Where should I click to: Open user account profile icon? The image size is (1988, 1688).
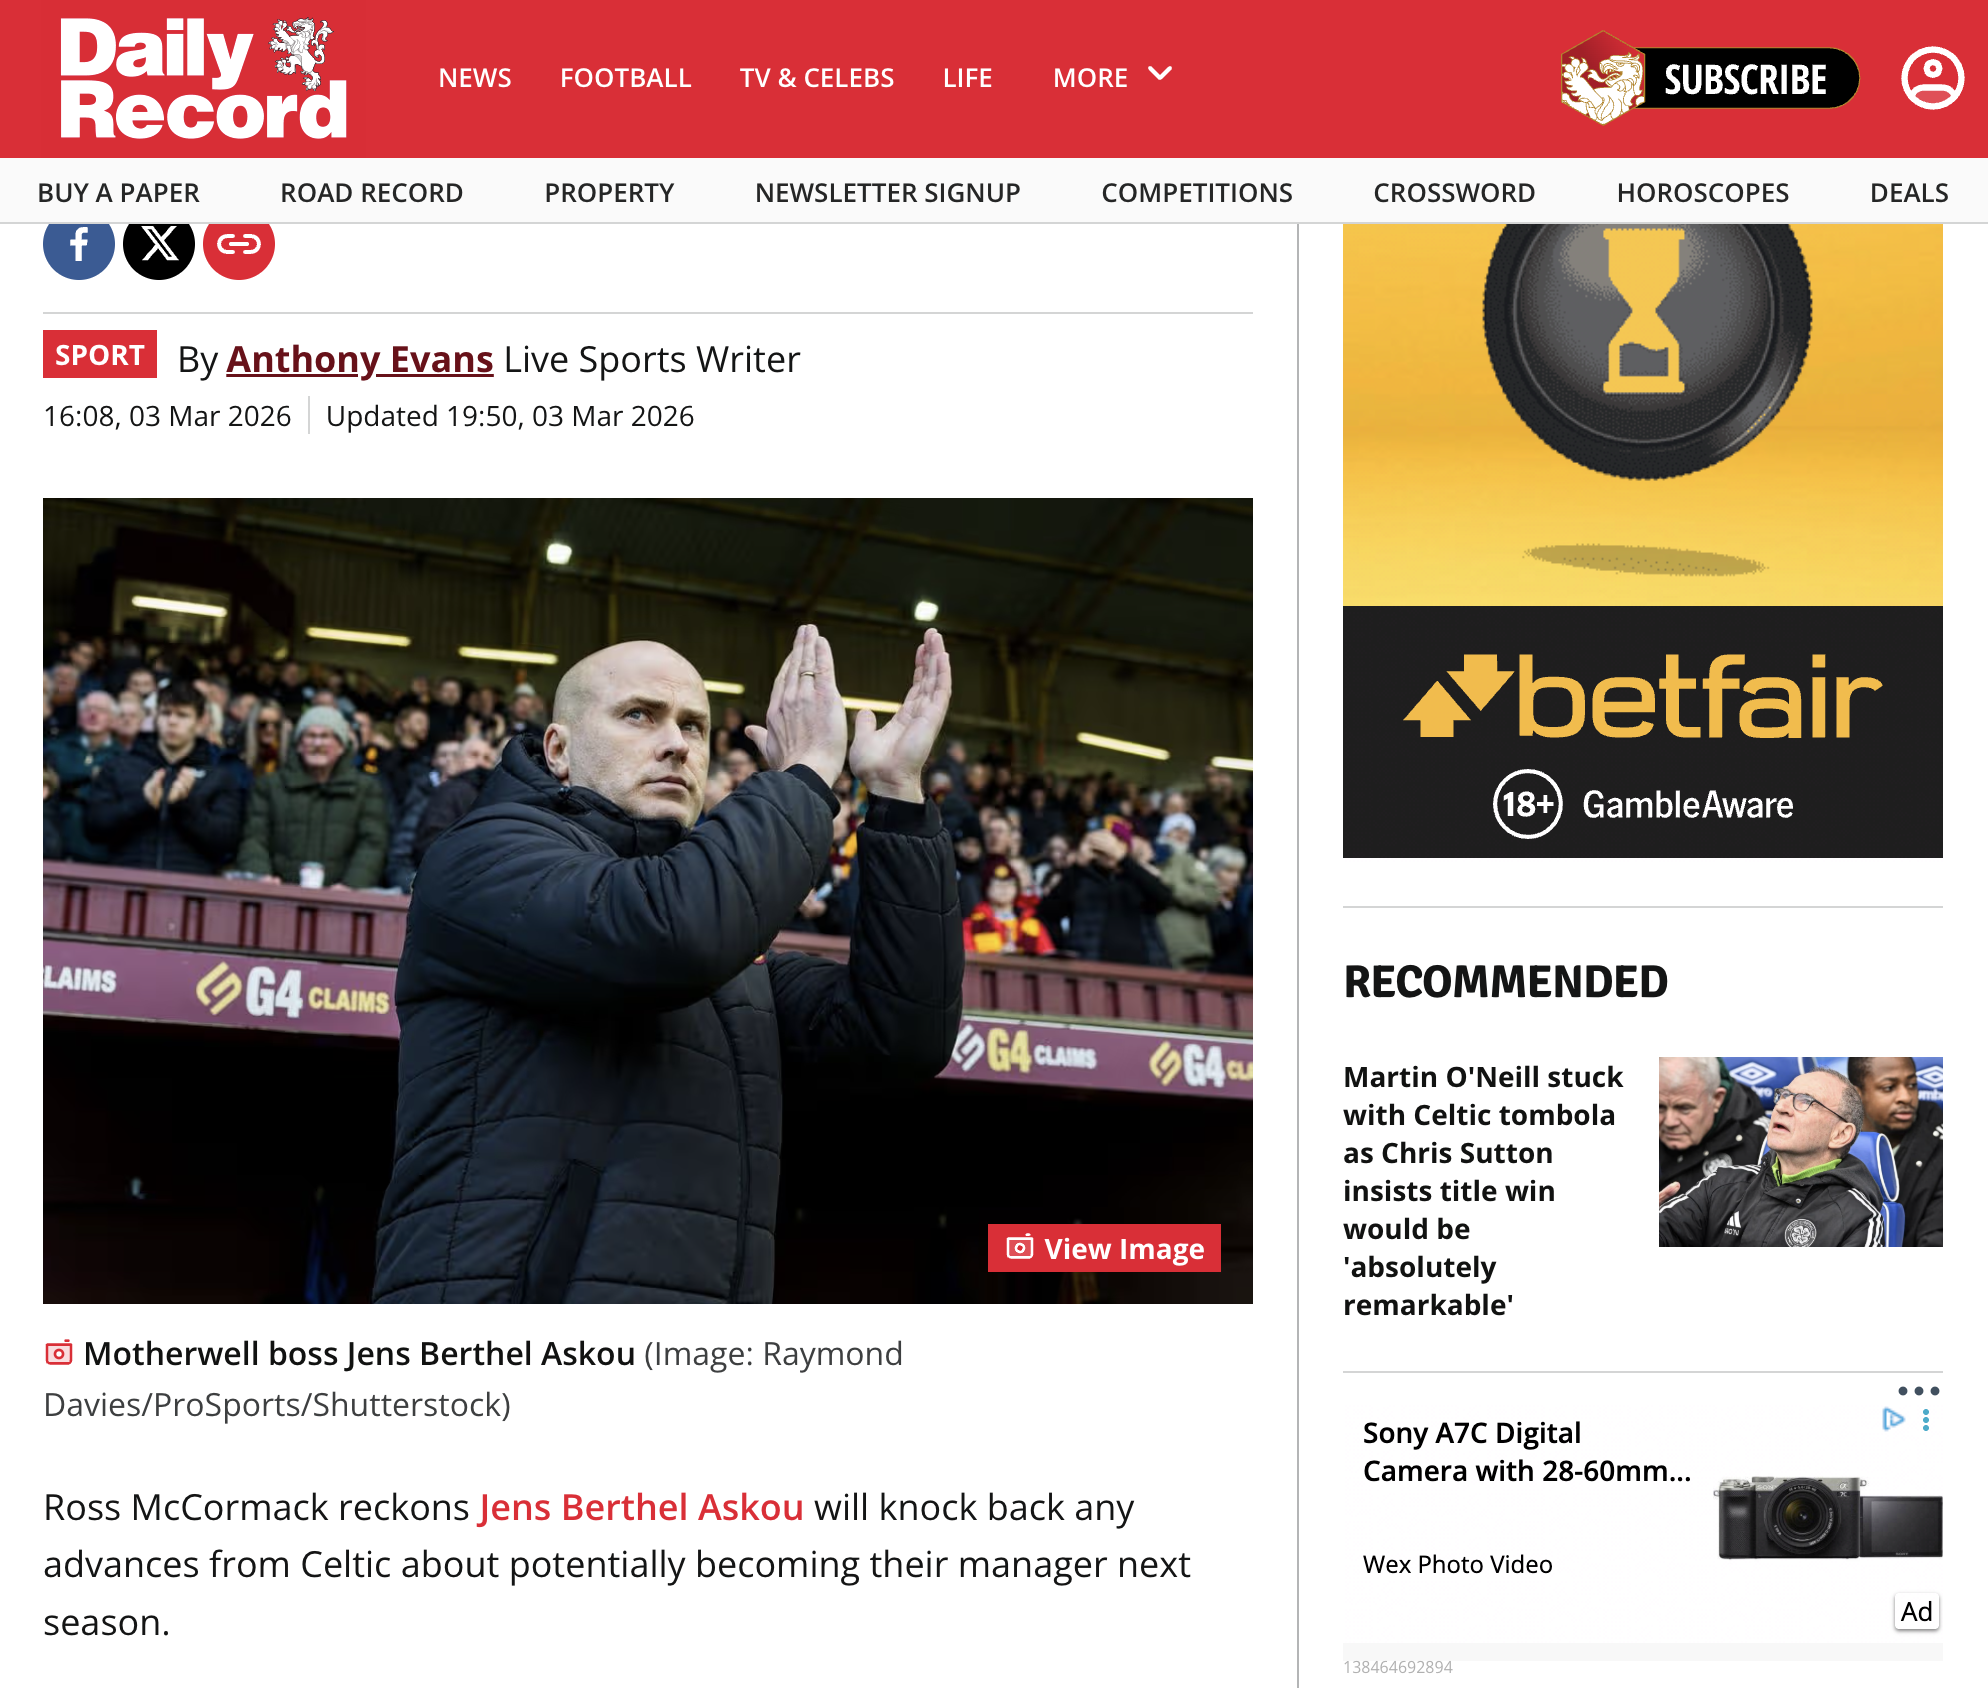click(1932, 78)
